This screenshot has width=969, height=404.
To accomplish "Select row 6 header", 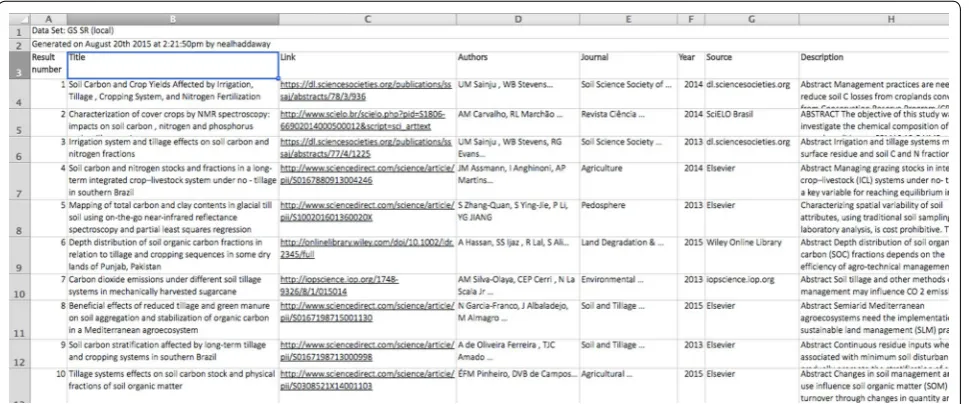I will pyautogui.click(x=19, y=149).
